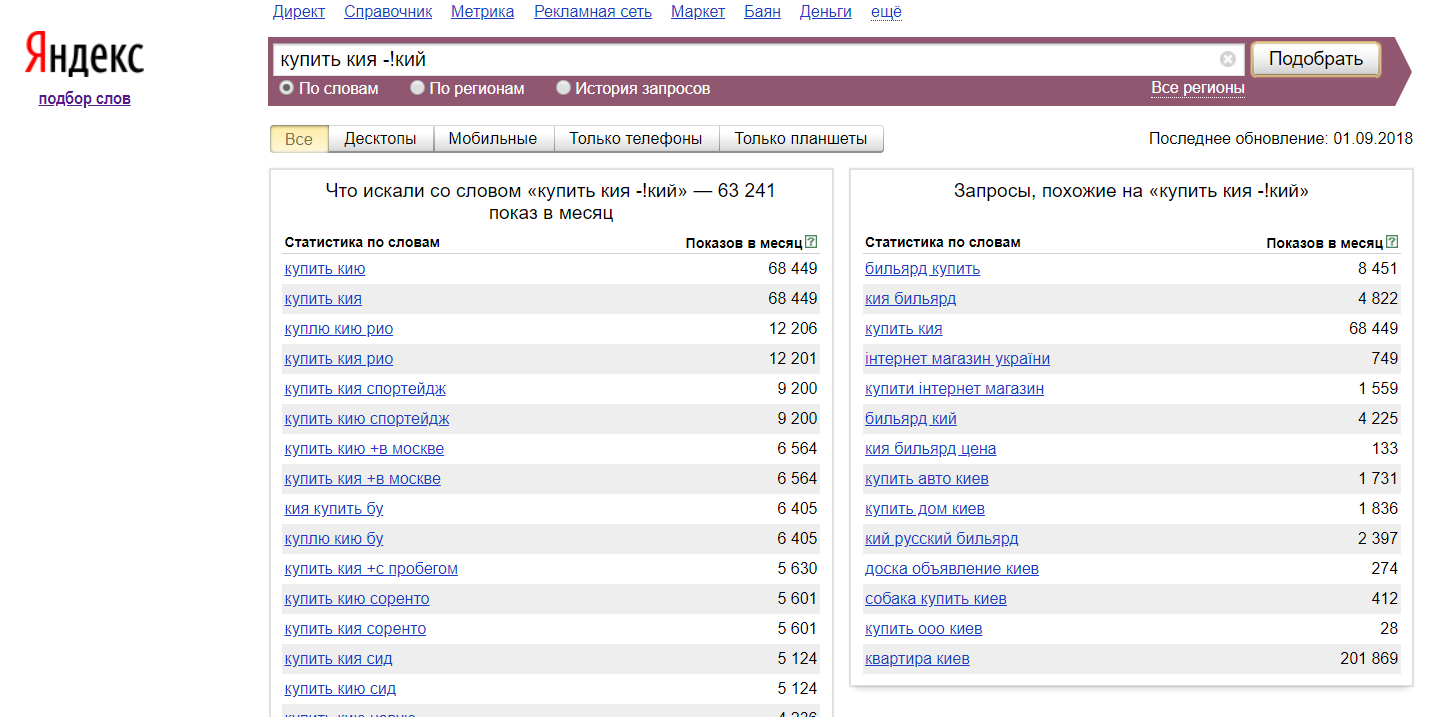Viewport: 1434px width, 717px height.
Task: Select the История запросов radio button
Action: 563,88
